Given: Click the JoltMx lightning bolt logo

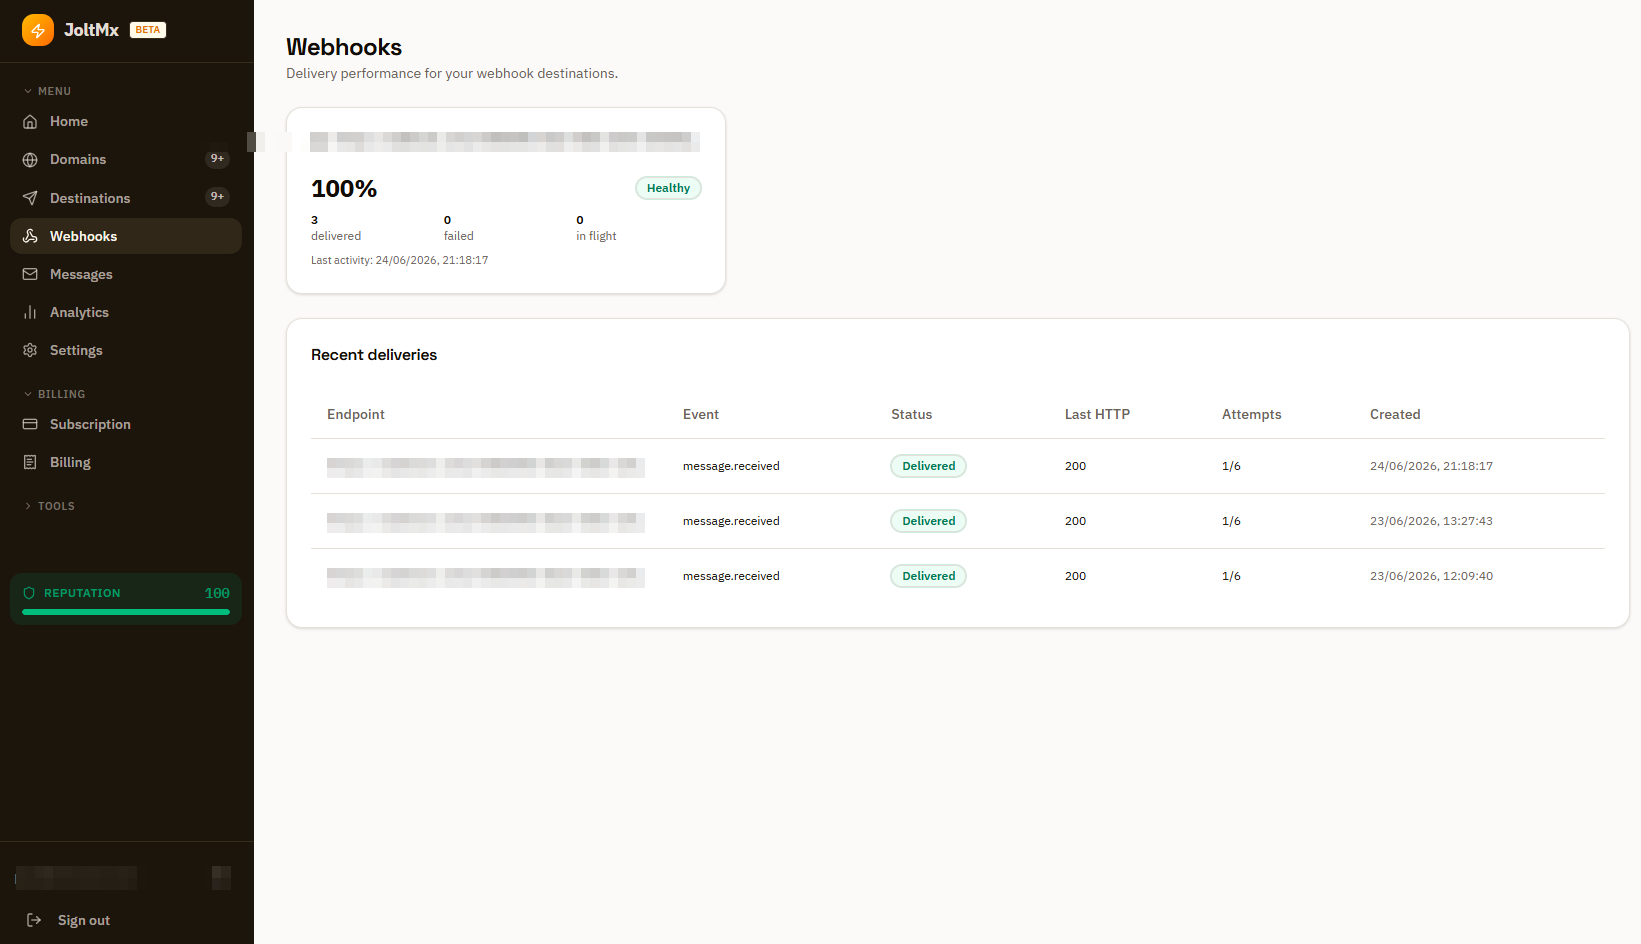Looking at the screenshot, I should point(38,30).
